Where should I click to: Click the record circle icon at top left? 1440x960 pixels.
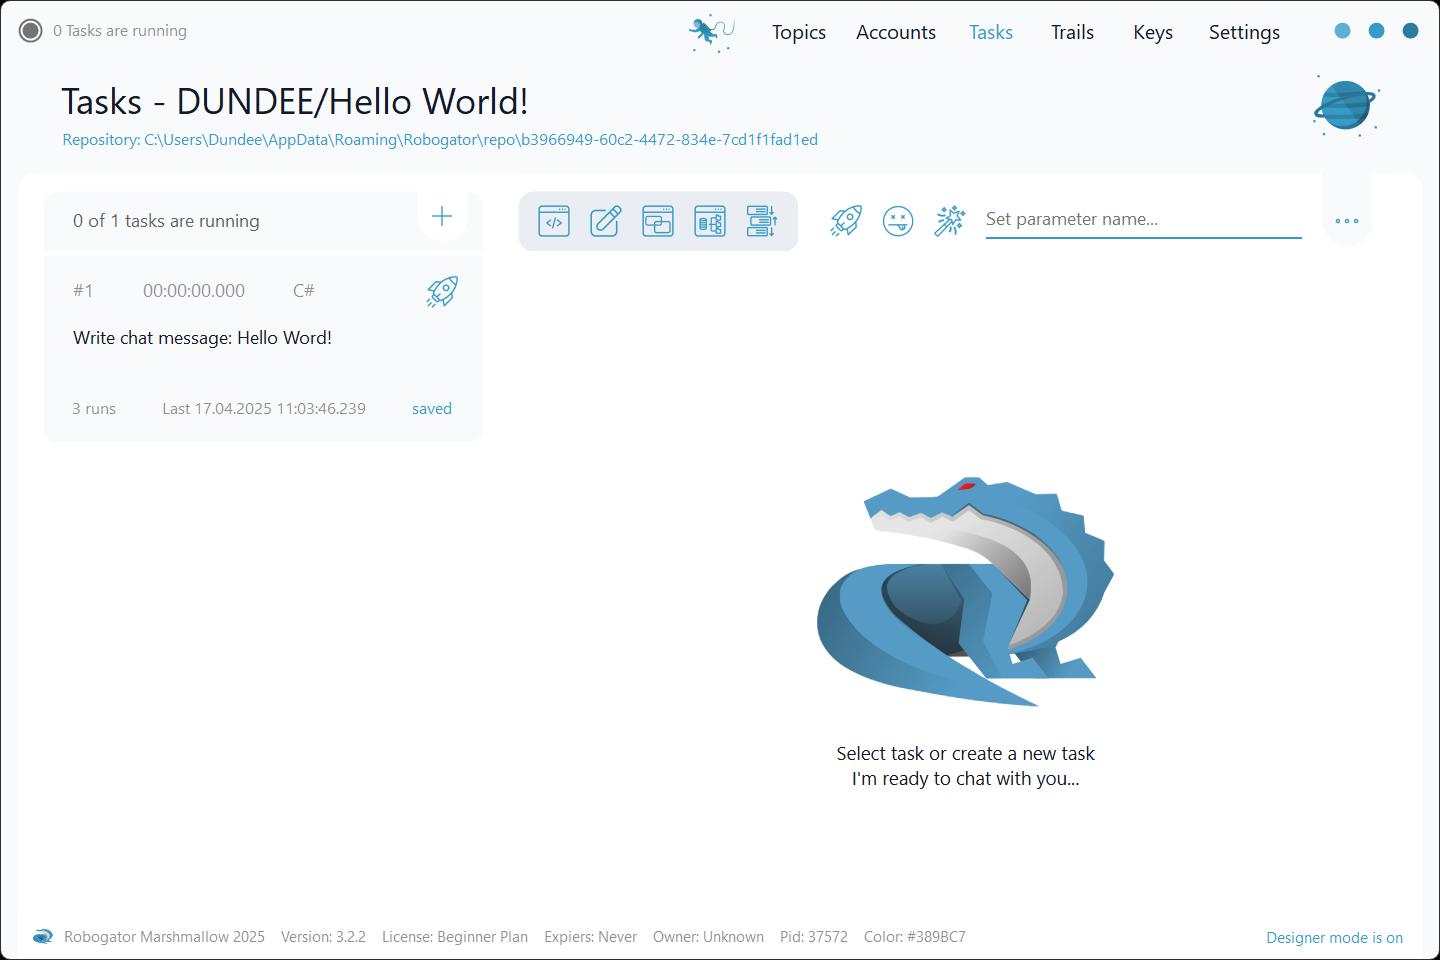[31, 31]
